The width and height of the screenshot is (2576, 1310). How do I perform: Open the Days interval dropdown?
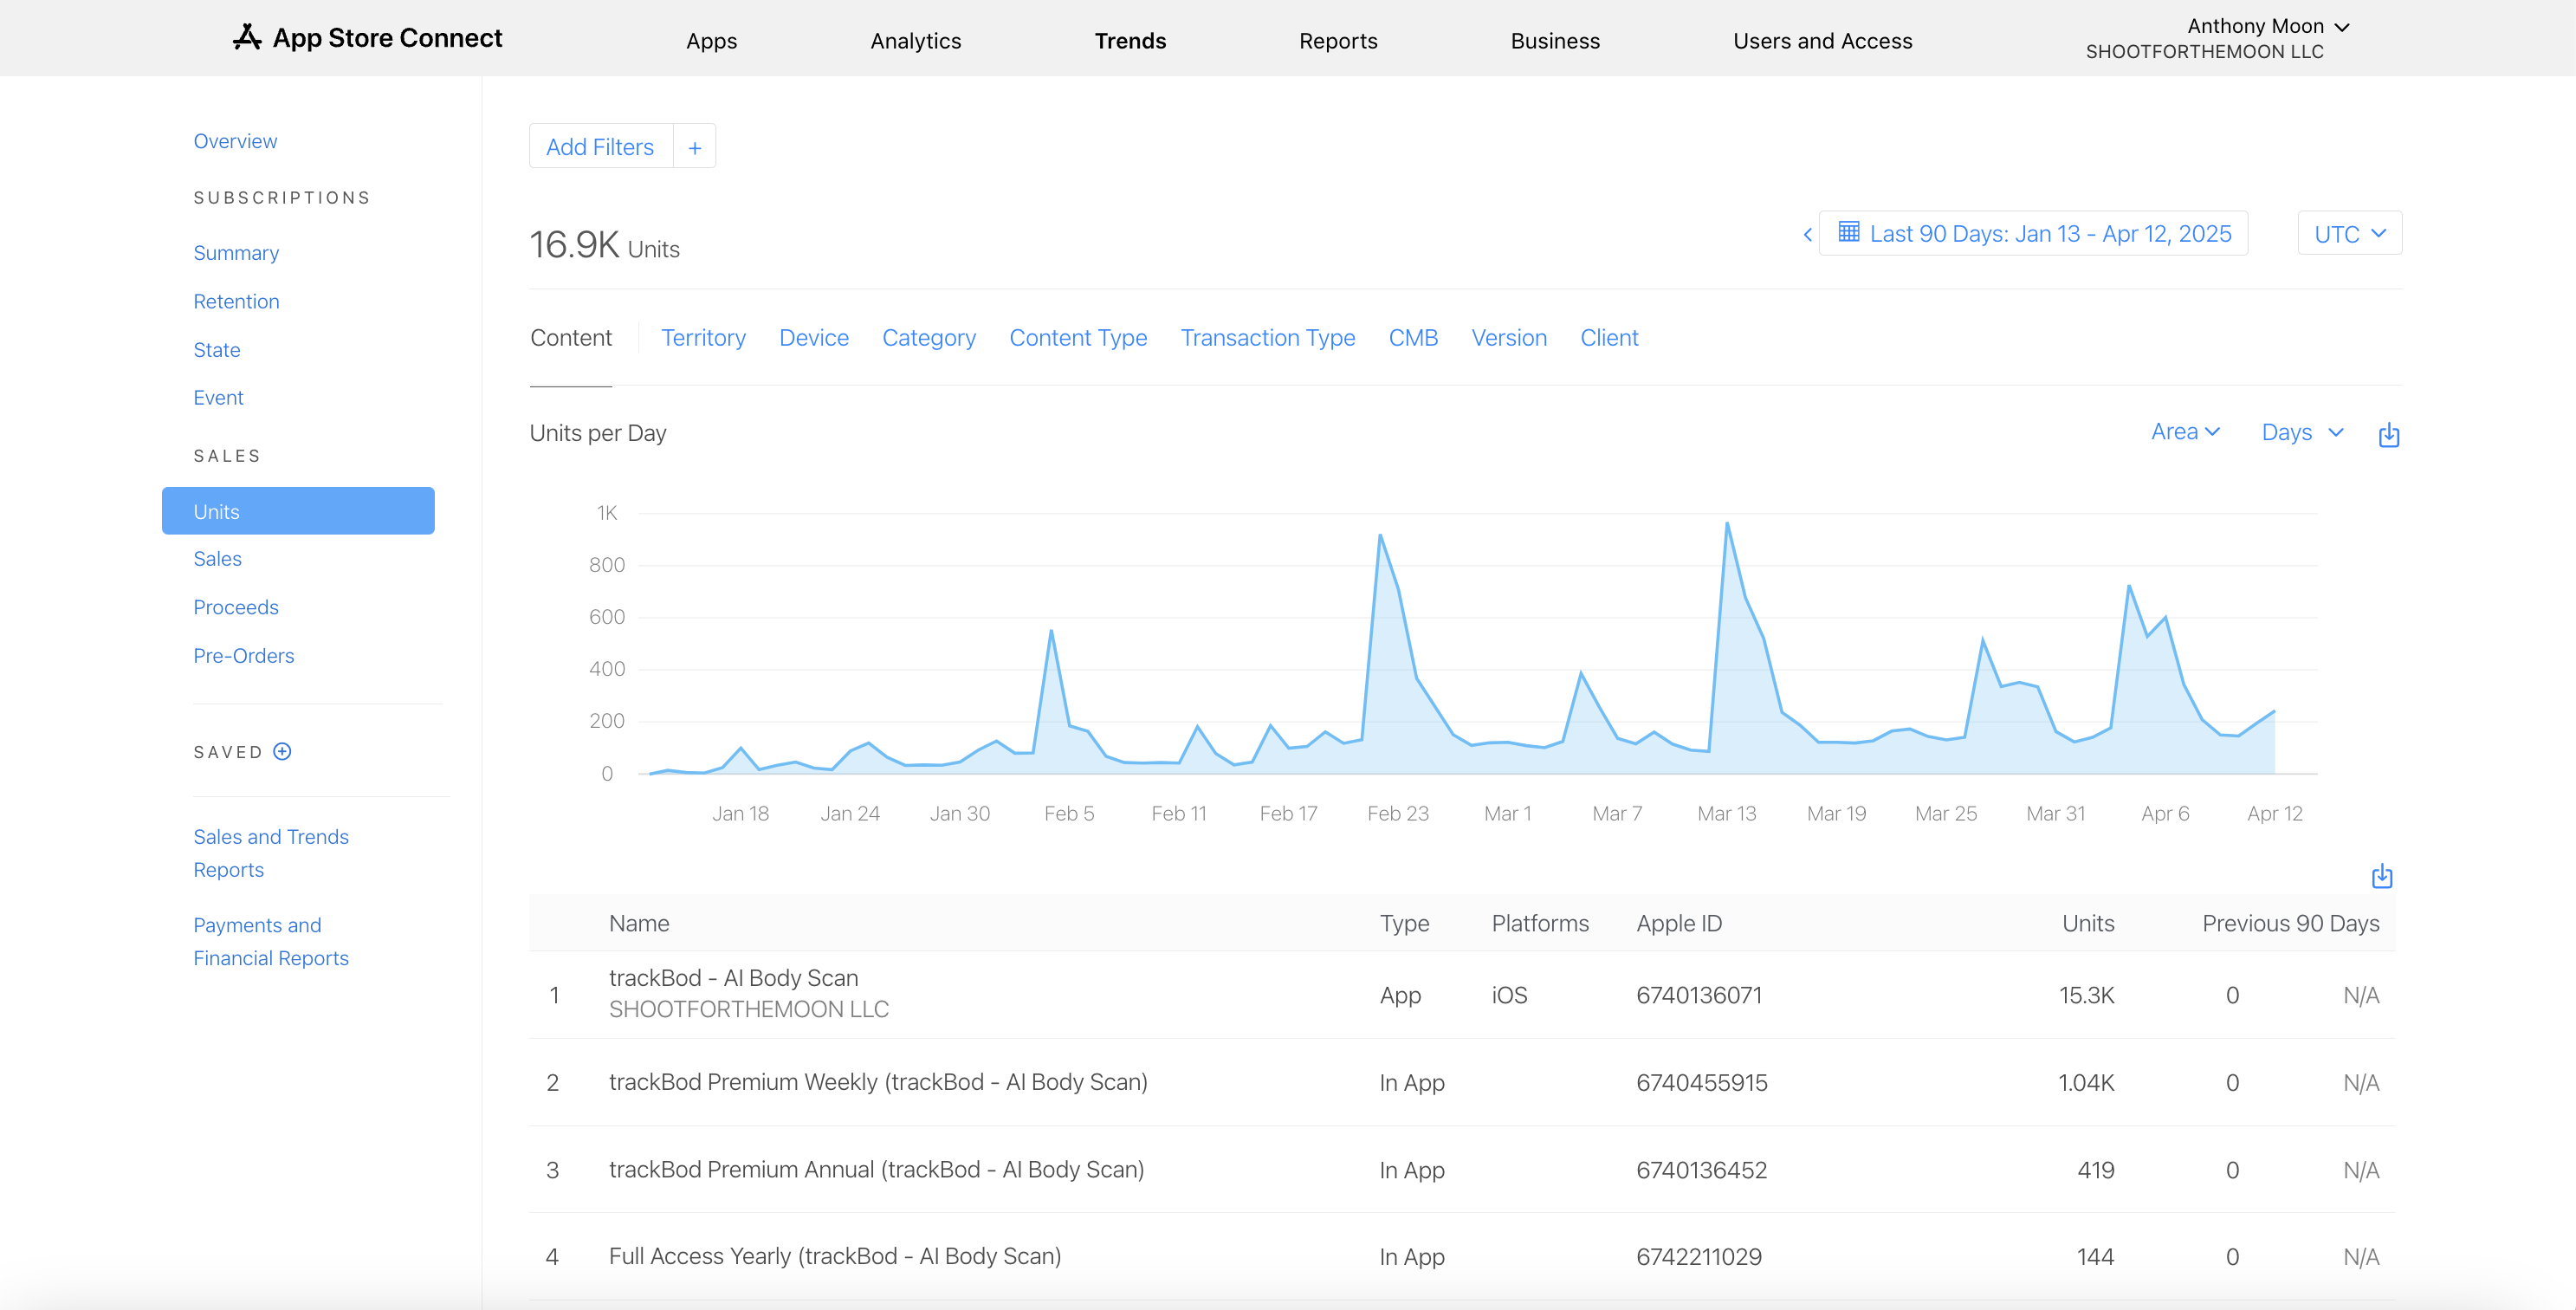click(2303, 432)
